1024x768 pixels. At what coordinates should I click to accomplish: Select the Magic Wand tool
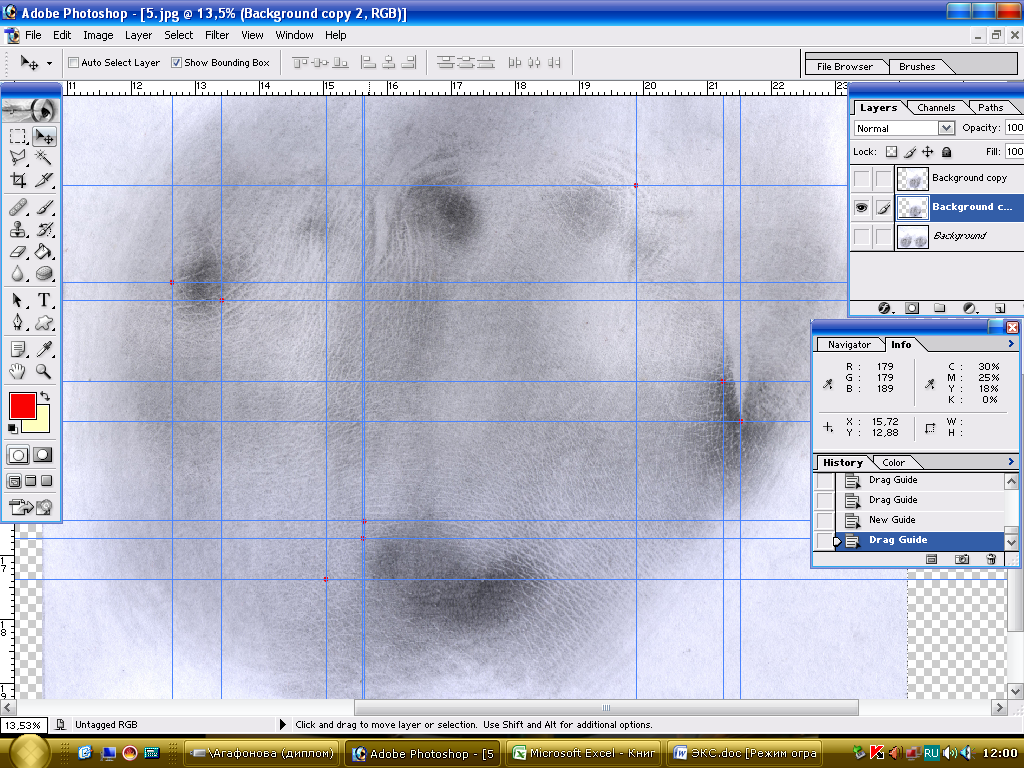(44, 157)
